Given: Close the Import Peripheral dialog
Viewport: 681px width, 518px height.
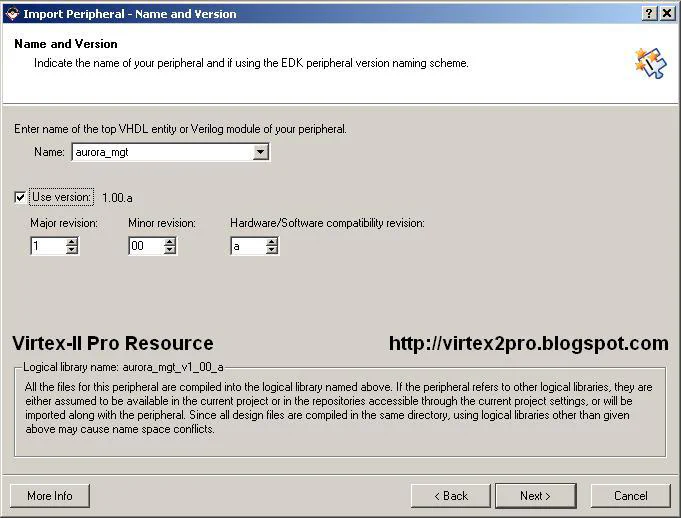Looking at the screenshot, I should 666,14.
